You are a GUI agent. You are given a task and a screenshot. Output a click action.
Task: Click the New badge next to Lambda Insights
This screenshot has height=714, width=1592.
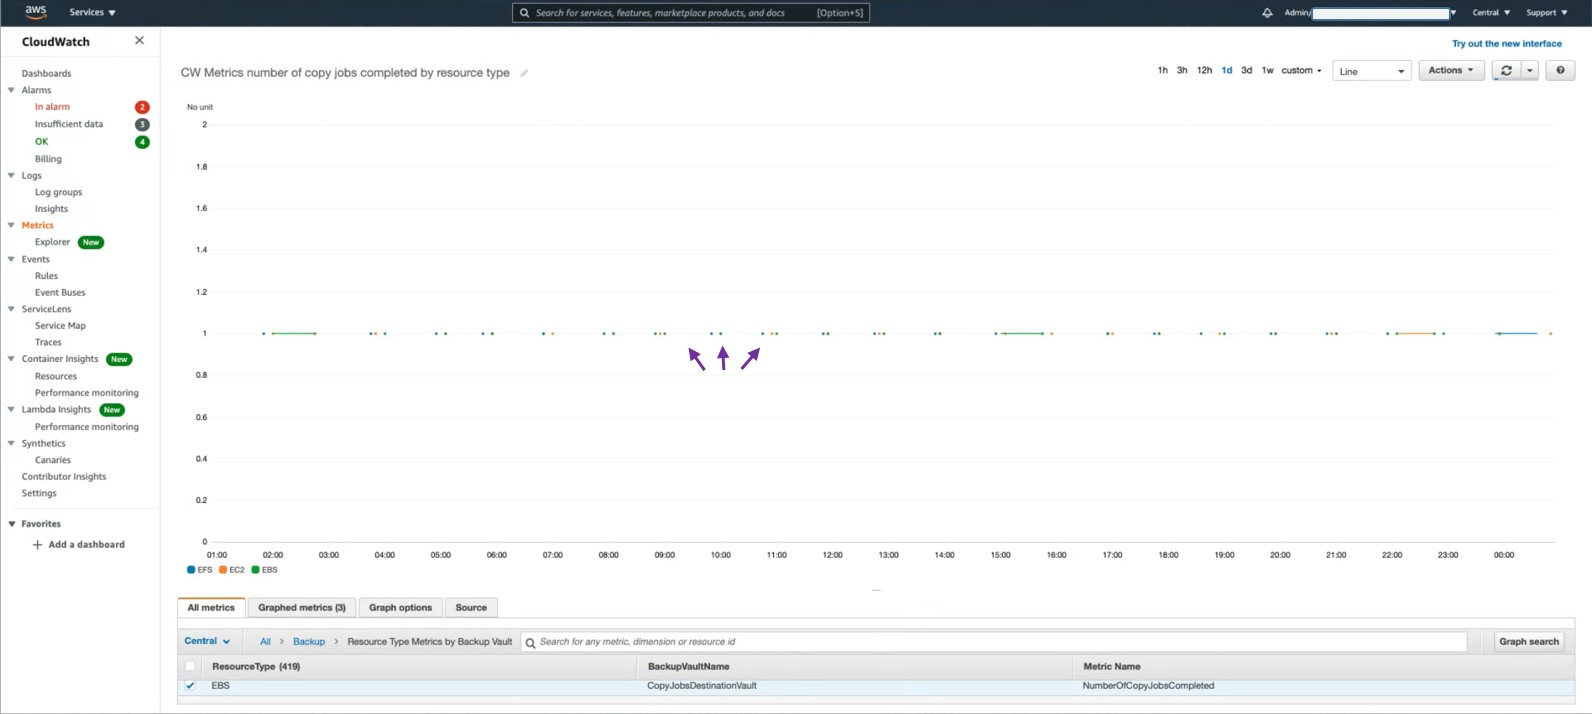(x=112, y=410)
